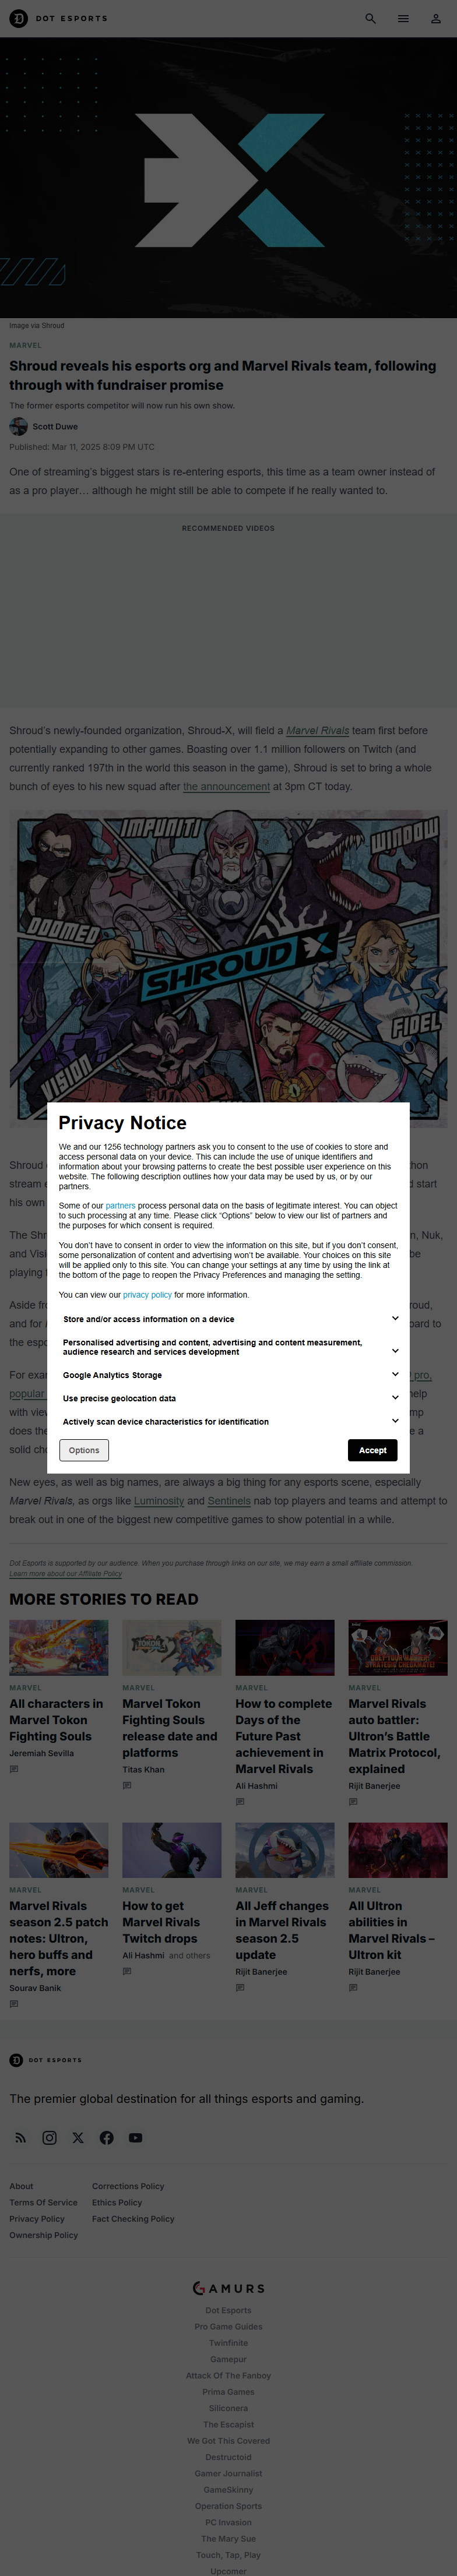Click the Accept button
The width and height of the screenshot is (457, 2576).
(372, 1450)
